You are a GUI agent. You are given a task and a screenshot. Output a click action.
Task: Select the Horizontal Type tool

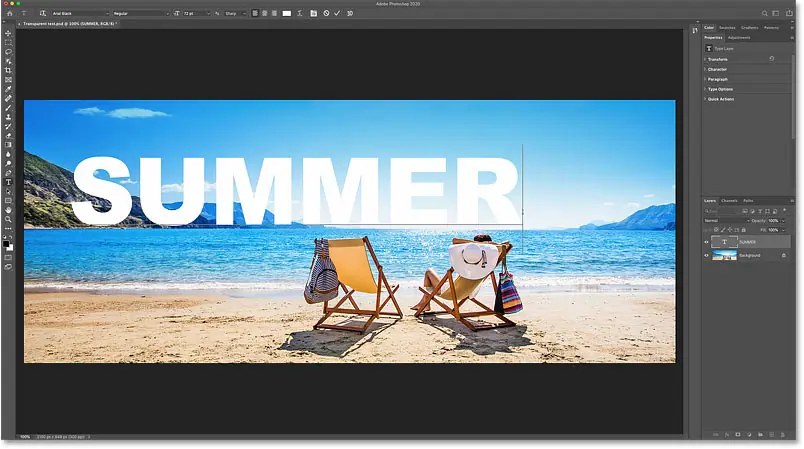(x=8, y=182)
